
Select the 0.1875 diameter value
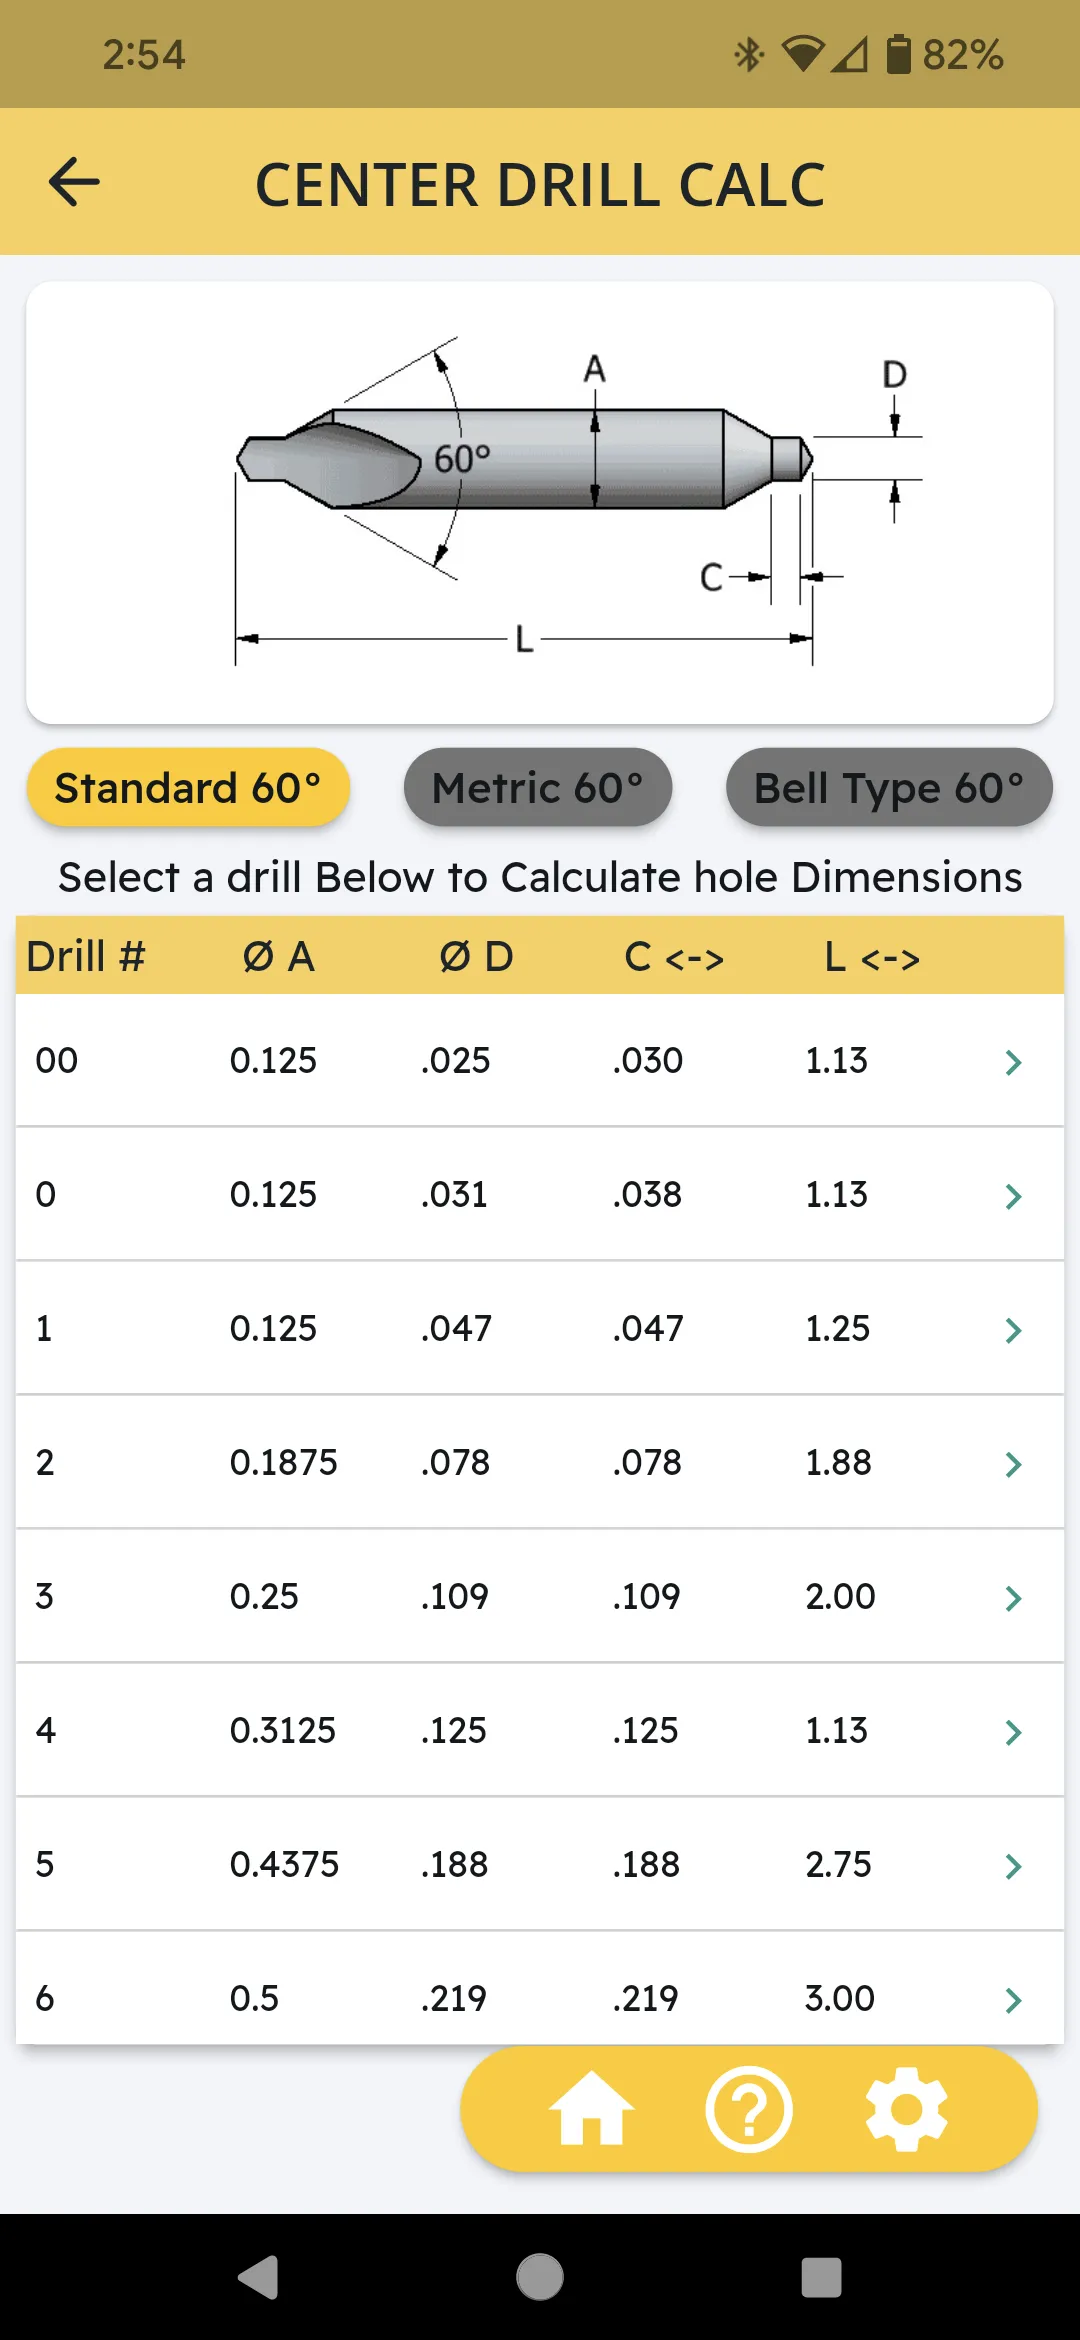point(284,1462)
